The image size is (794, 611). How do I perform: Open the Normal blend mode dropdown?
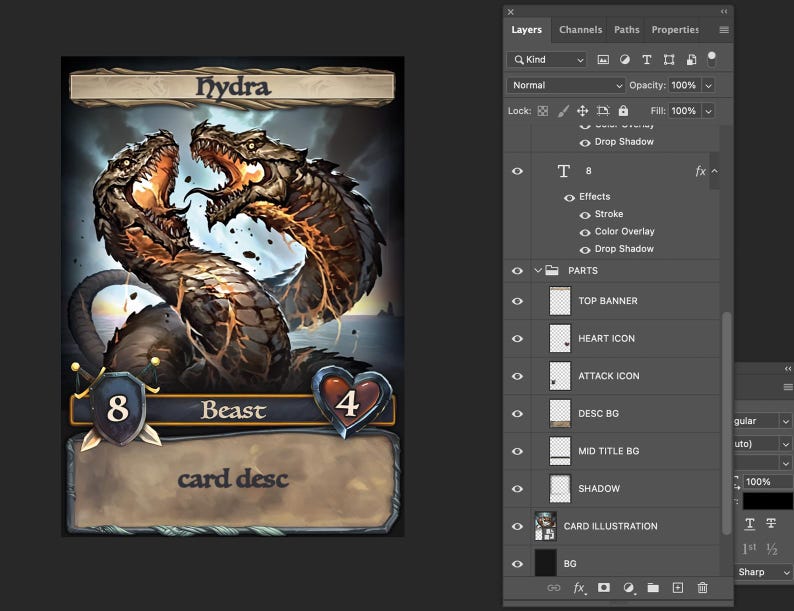tap(566, 85)
